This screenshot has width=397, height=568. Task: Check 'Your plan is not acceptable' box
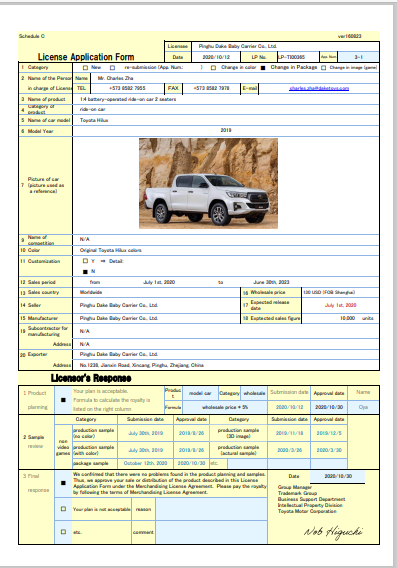pyautogui.click(x=63, y=509)
